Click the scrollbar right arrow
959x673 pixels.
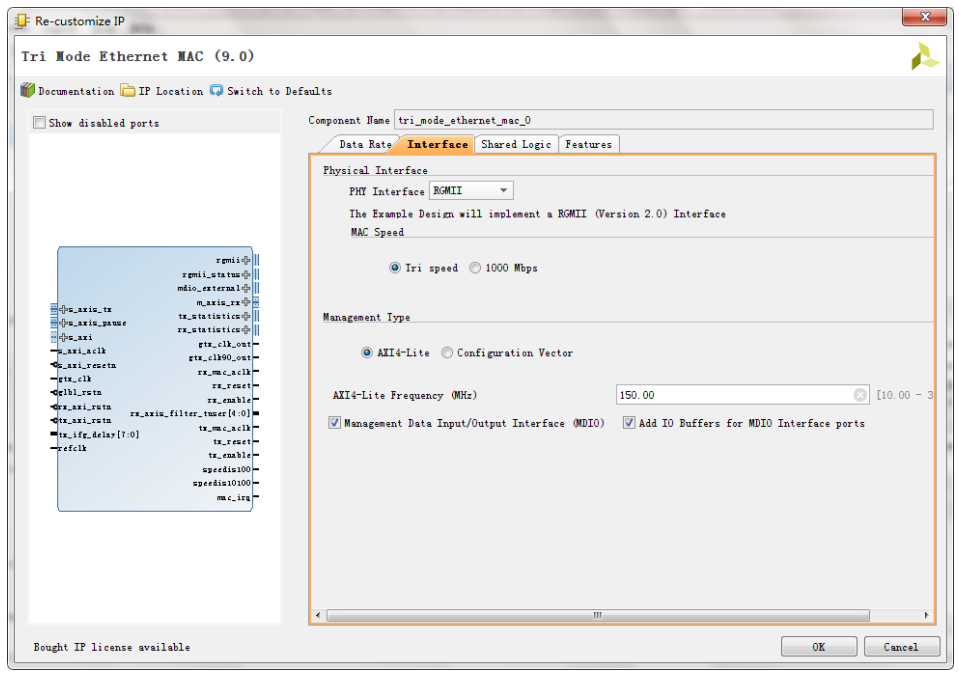[926, 615]
